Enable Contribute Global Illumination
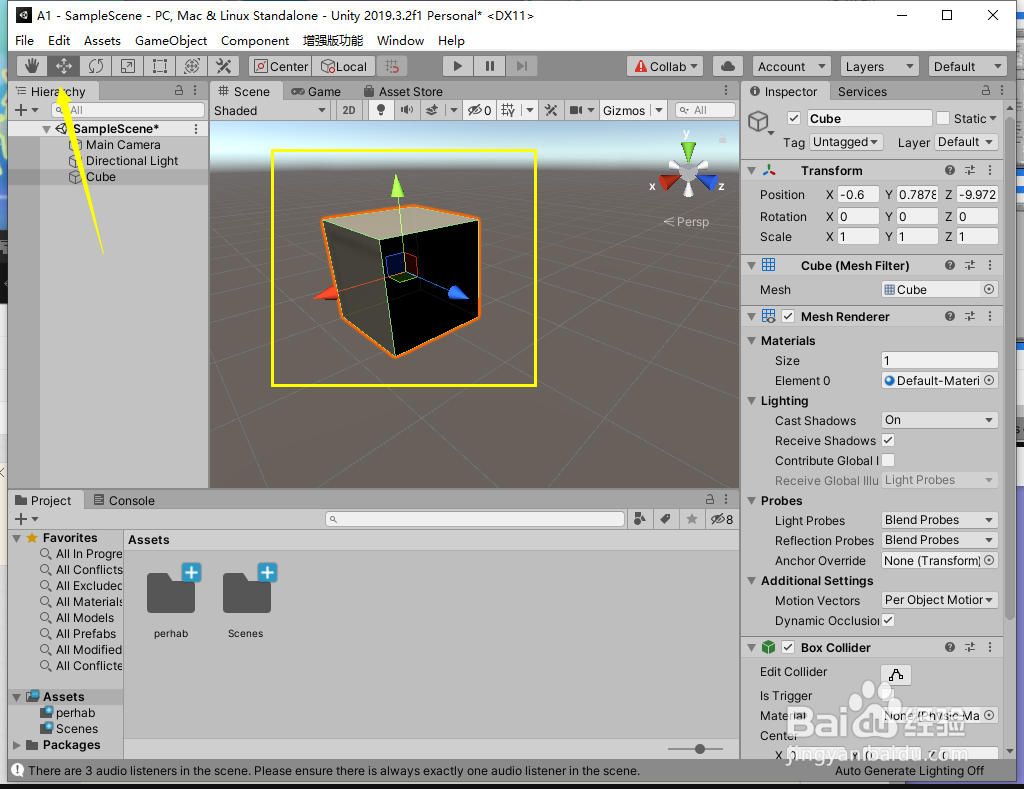The height and width of the screenshot is (789, 1024). (x=888, y=460)
